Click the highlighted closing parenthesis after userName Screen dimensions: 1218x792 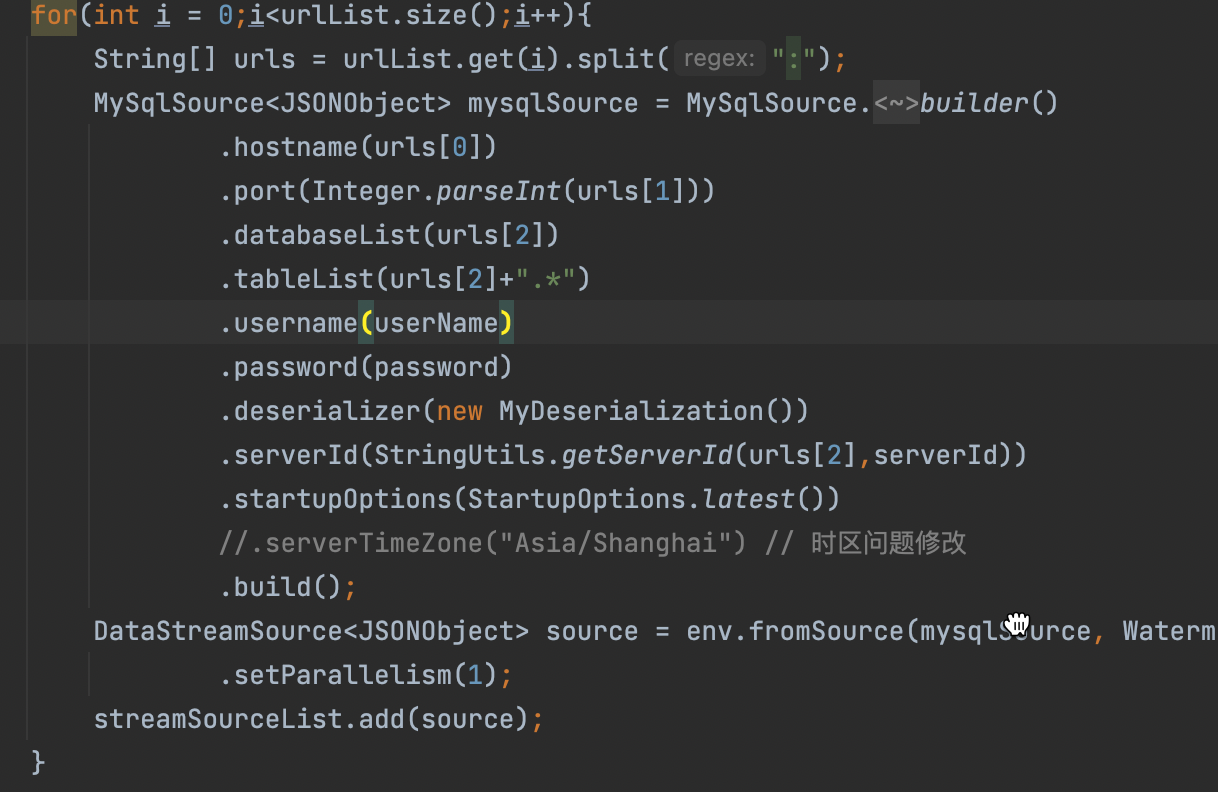pos(506,323)
